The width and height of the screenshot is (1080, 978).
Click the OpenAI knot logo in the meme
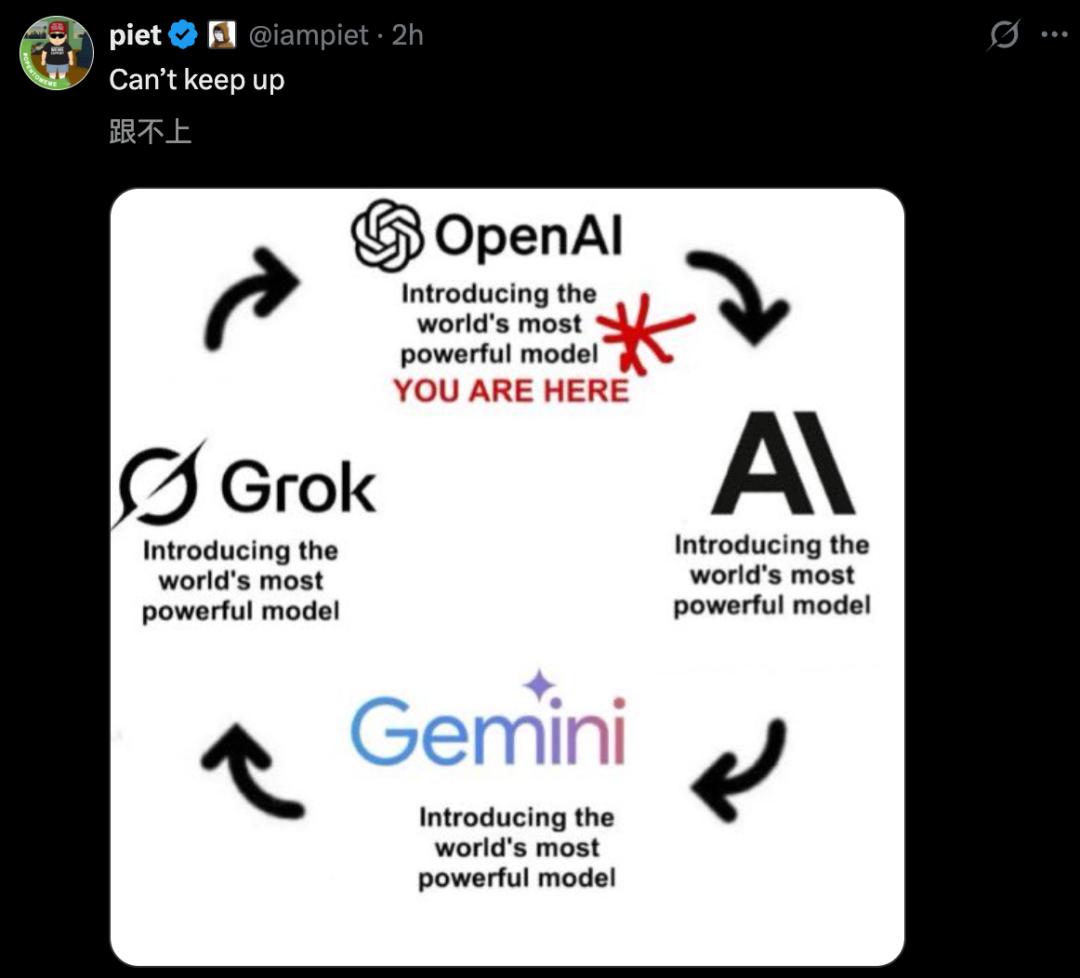pyautogui.click(x=389, y=236)
